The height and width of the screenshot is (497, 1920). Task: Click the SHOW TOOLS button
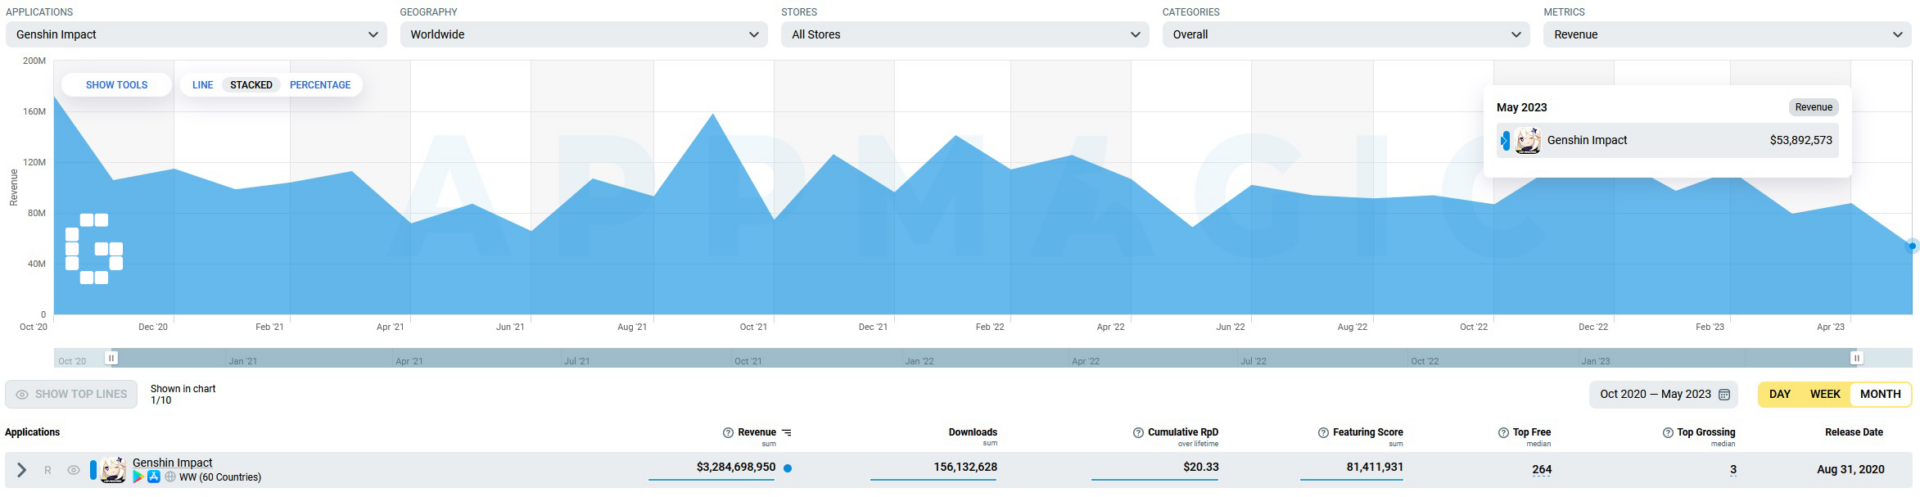pyautogui.click(x=116, y=85)
